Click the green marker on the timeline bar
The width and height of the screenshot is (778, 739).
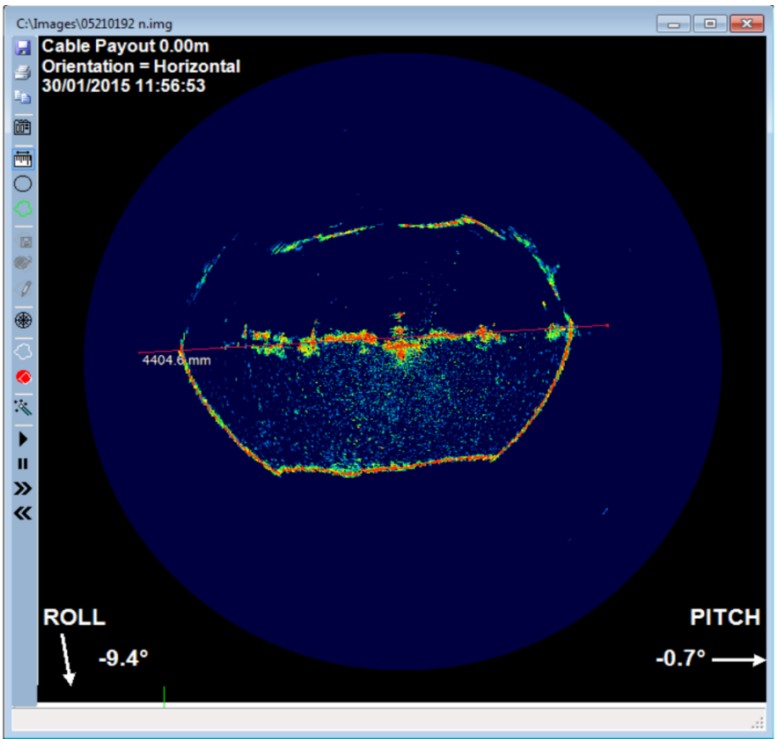(x=164, y=696)
